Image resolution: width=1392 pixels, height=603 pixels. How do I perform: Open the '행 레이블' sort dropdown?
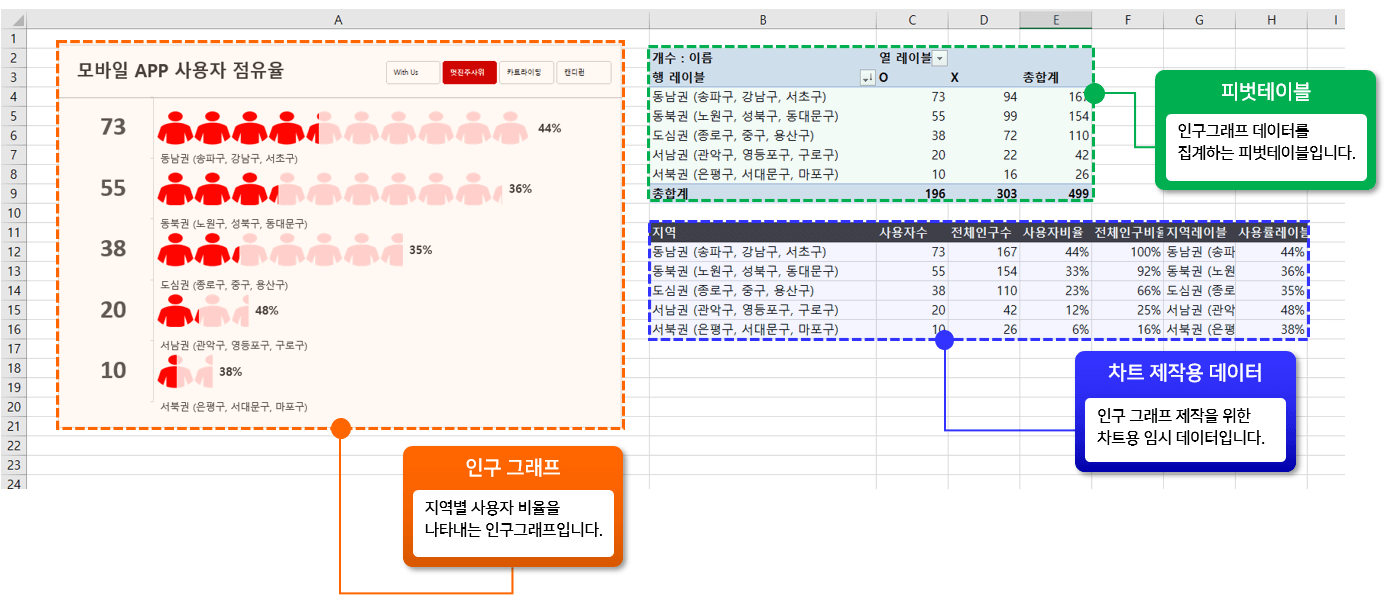click(867, 78)
